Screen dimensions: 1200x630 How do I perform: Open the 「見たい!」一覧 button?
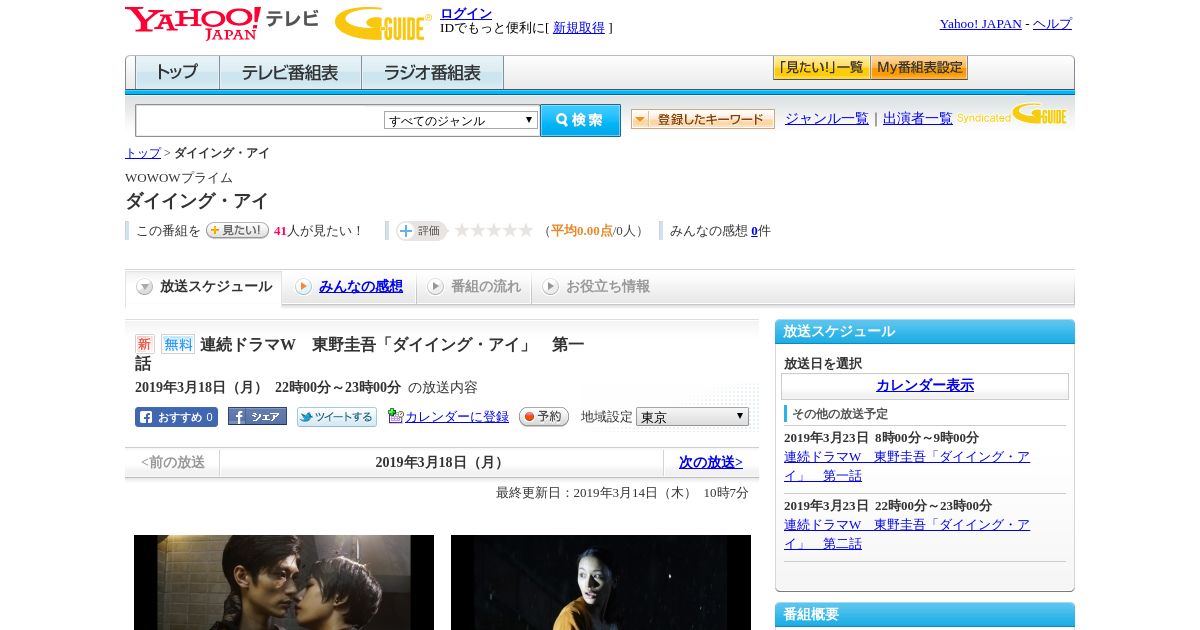click(x=821, y=68)
